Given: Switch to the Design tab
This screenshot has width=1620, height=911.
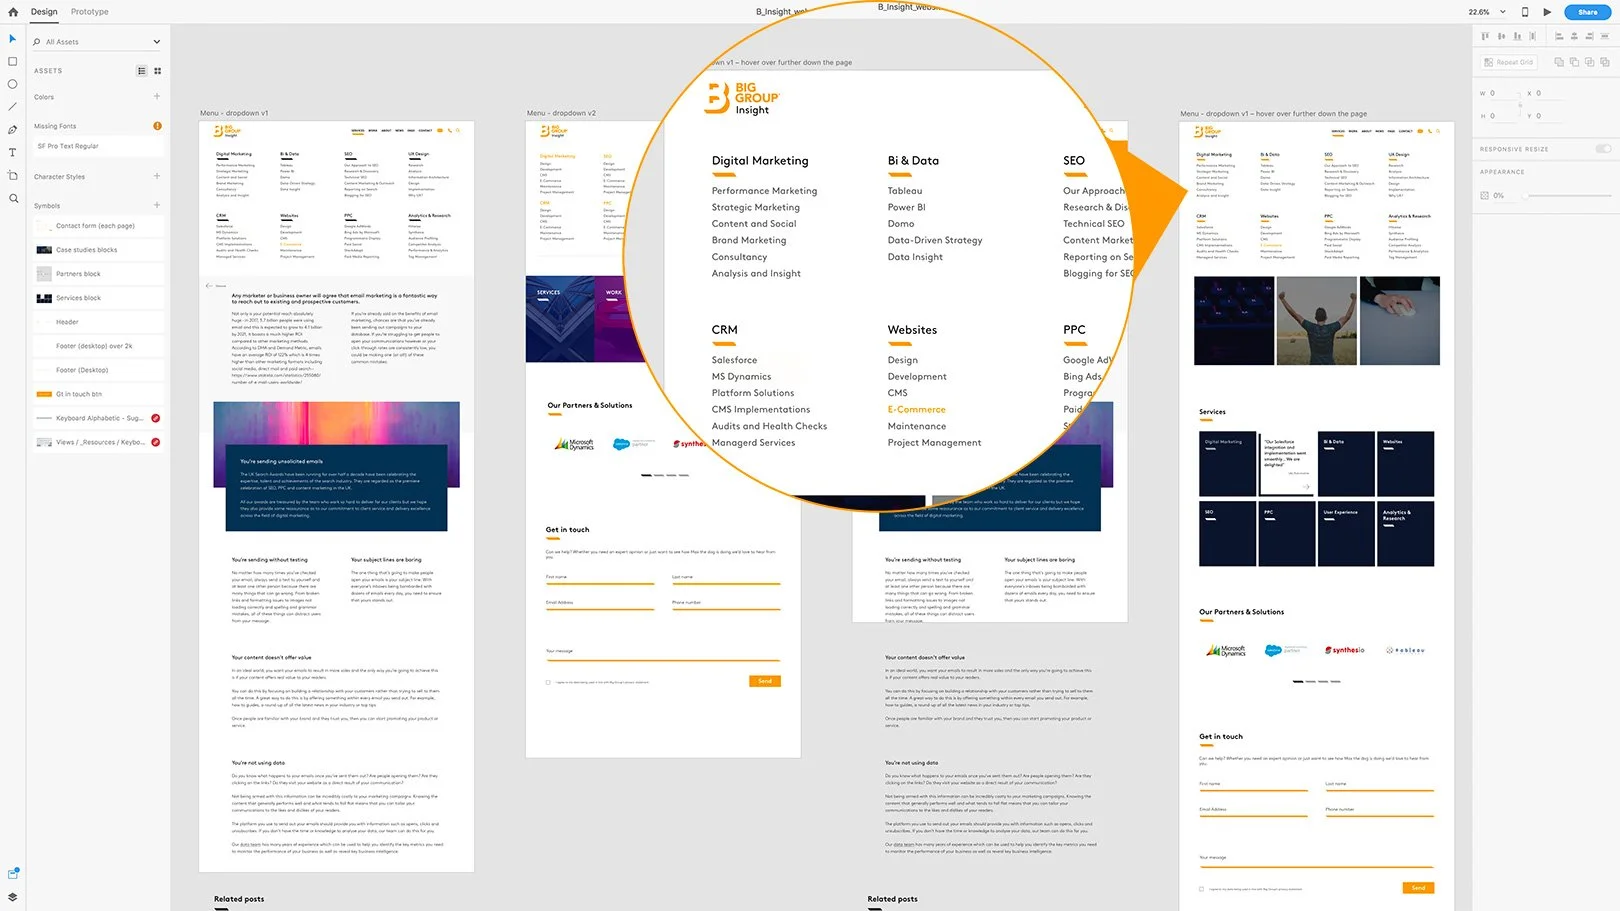Looking at the screenshot, I should click(x=44, y=12).
